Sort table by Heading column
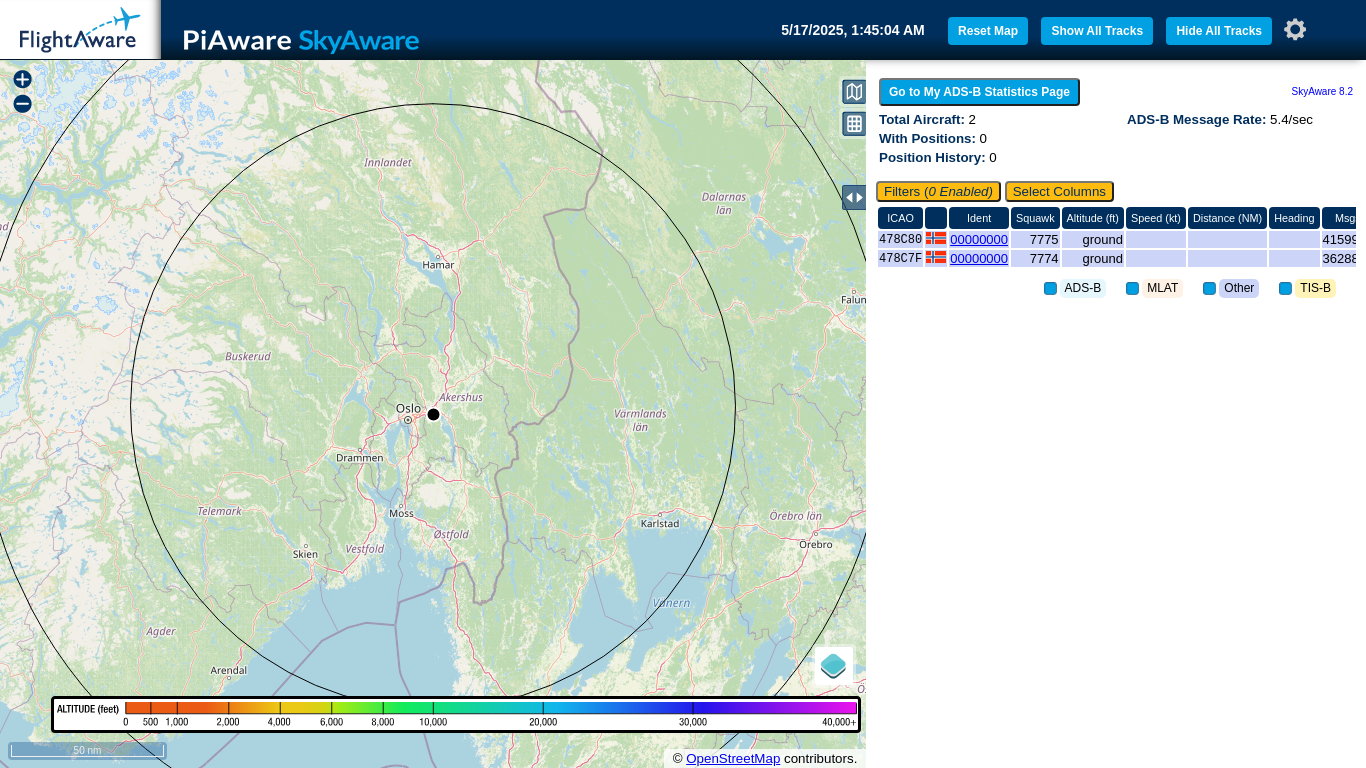This screenshot has width=1366, height=768. pos(1294,218)
